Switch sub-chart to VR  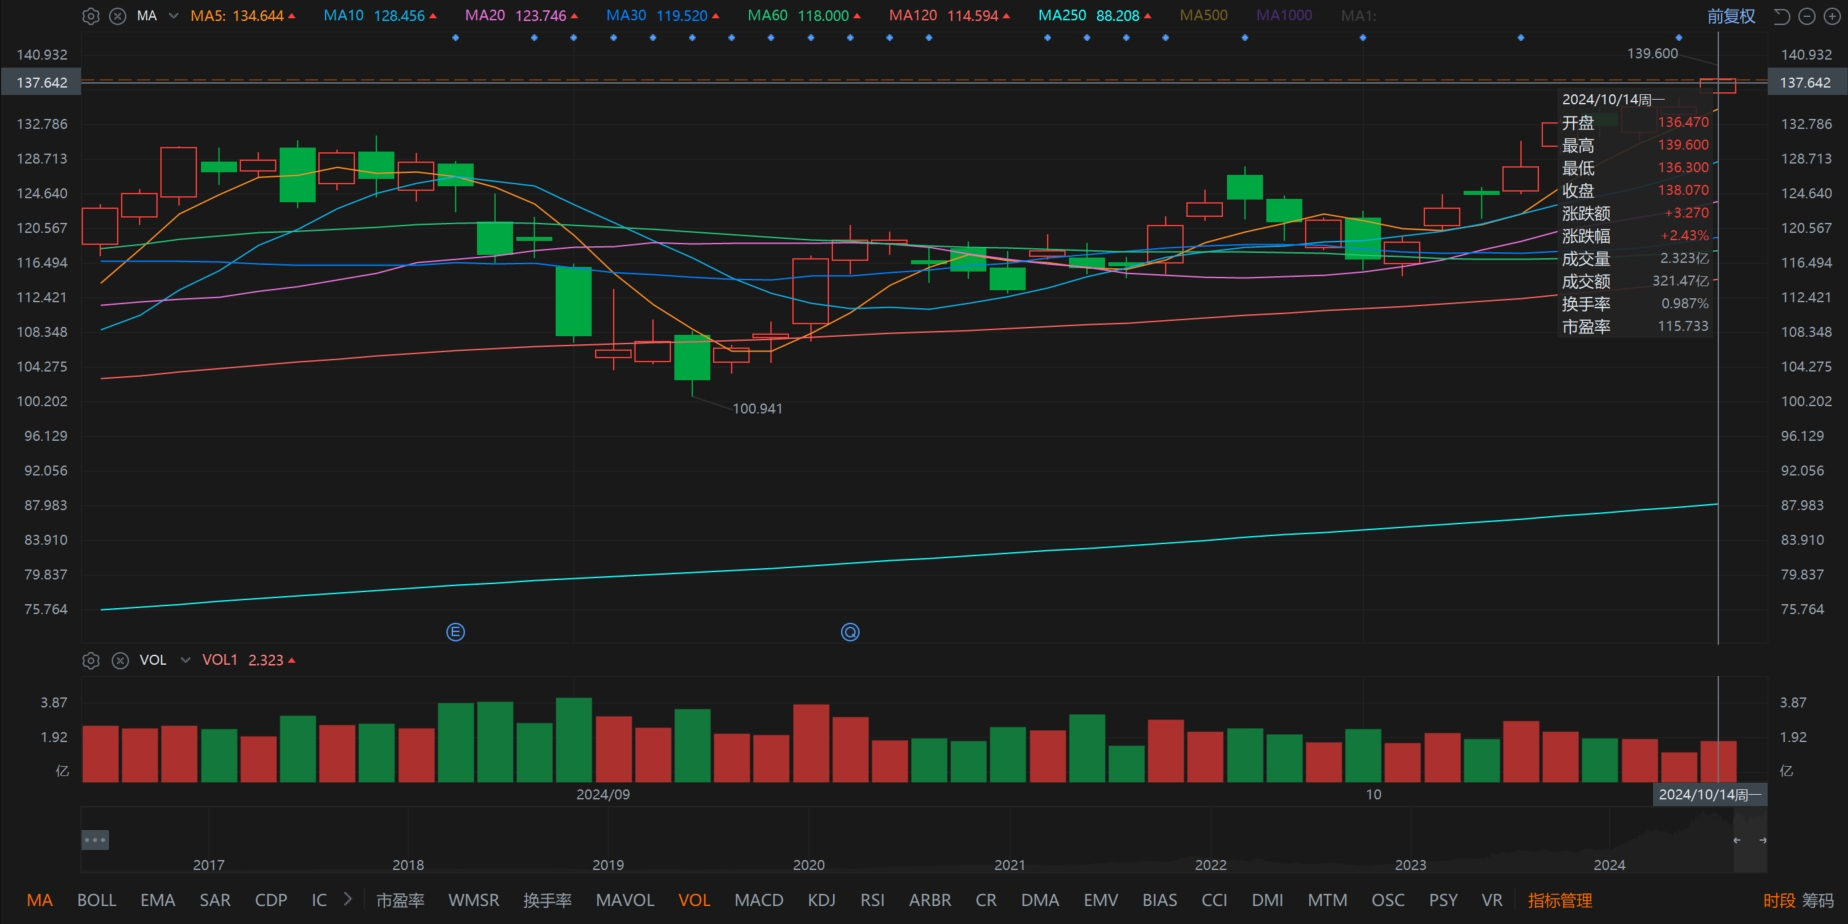click(1492, 900)
